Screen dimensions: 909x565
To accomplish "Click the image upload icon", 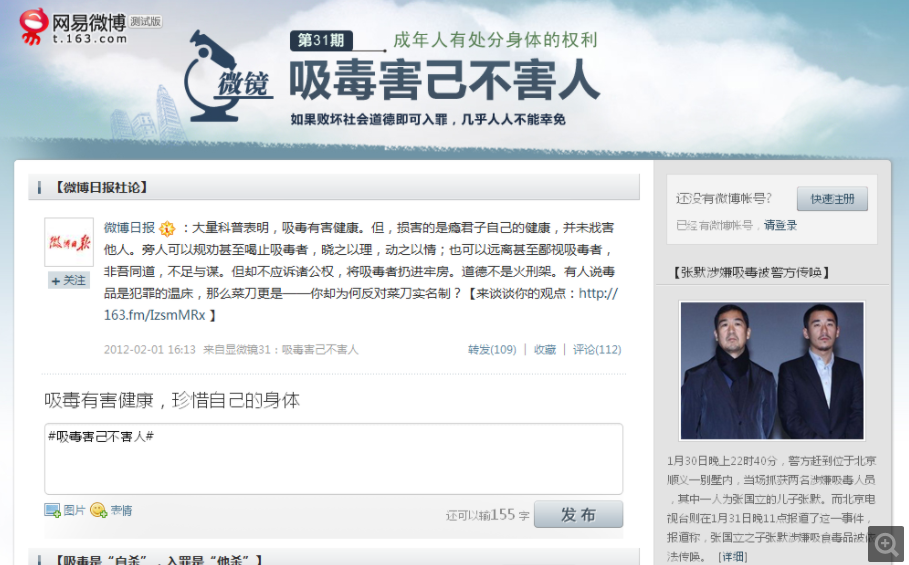I will (52, 511).
